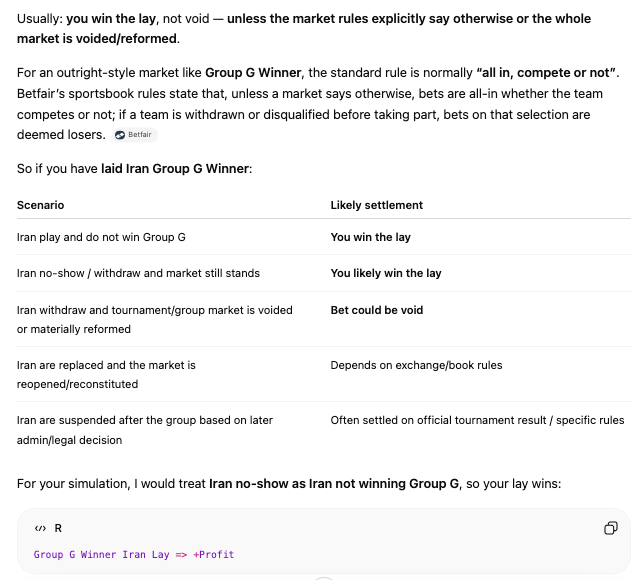
Task: Select the 'You likely win the lay' cell
Action: (386, 273)
